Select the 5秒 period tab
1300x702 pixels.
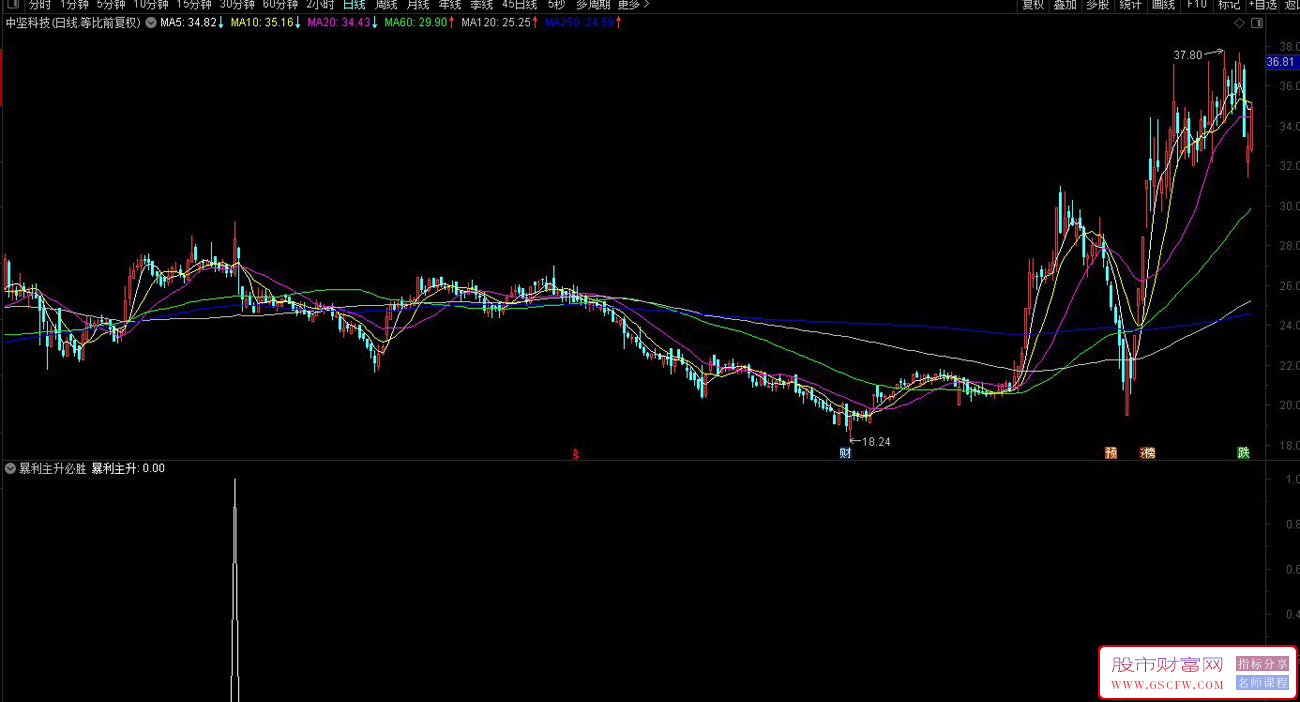[556, 4]
